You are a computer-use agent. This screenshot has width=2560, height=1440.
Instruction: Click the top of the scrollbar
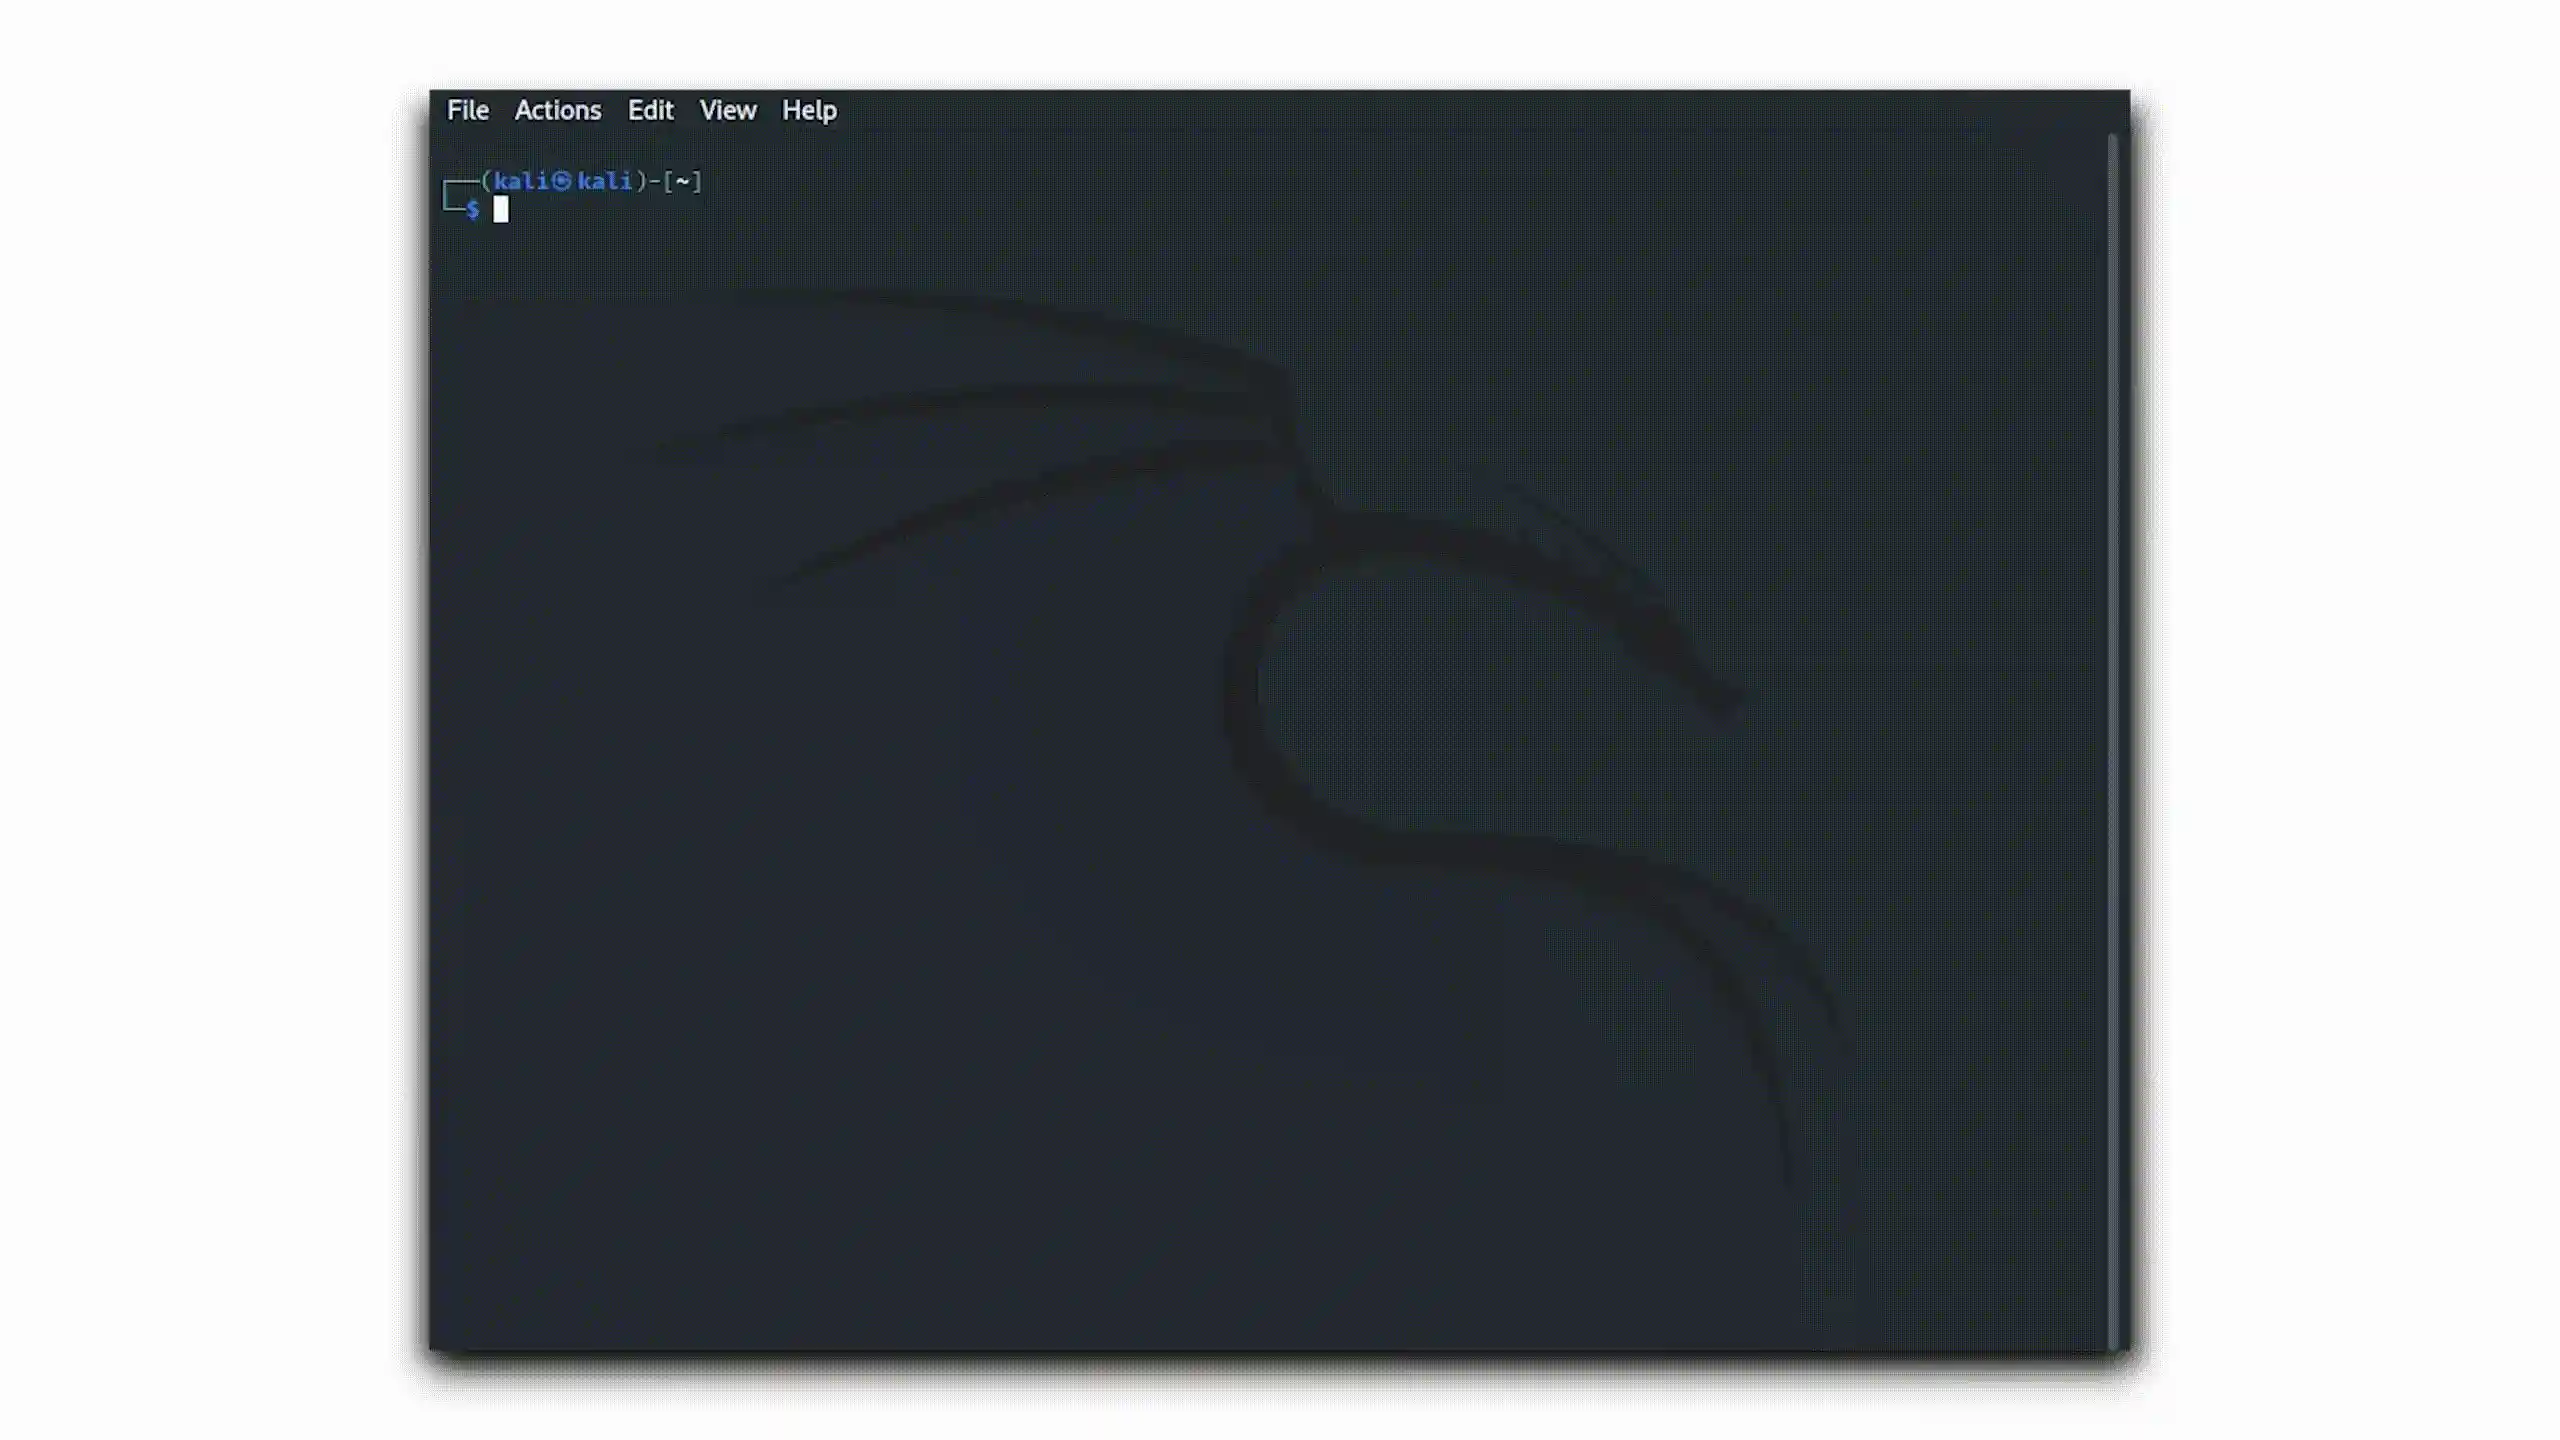[x=2112, y=142]
